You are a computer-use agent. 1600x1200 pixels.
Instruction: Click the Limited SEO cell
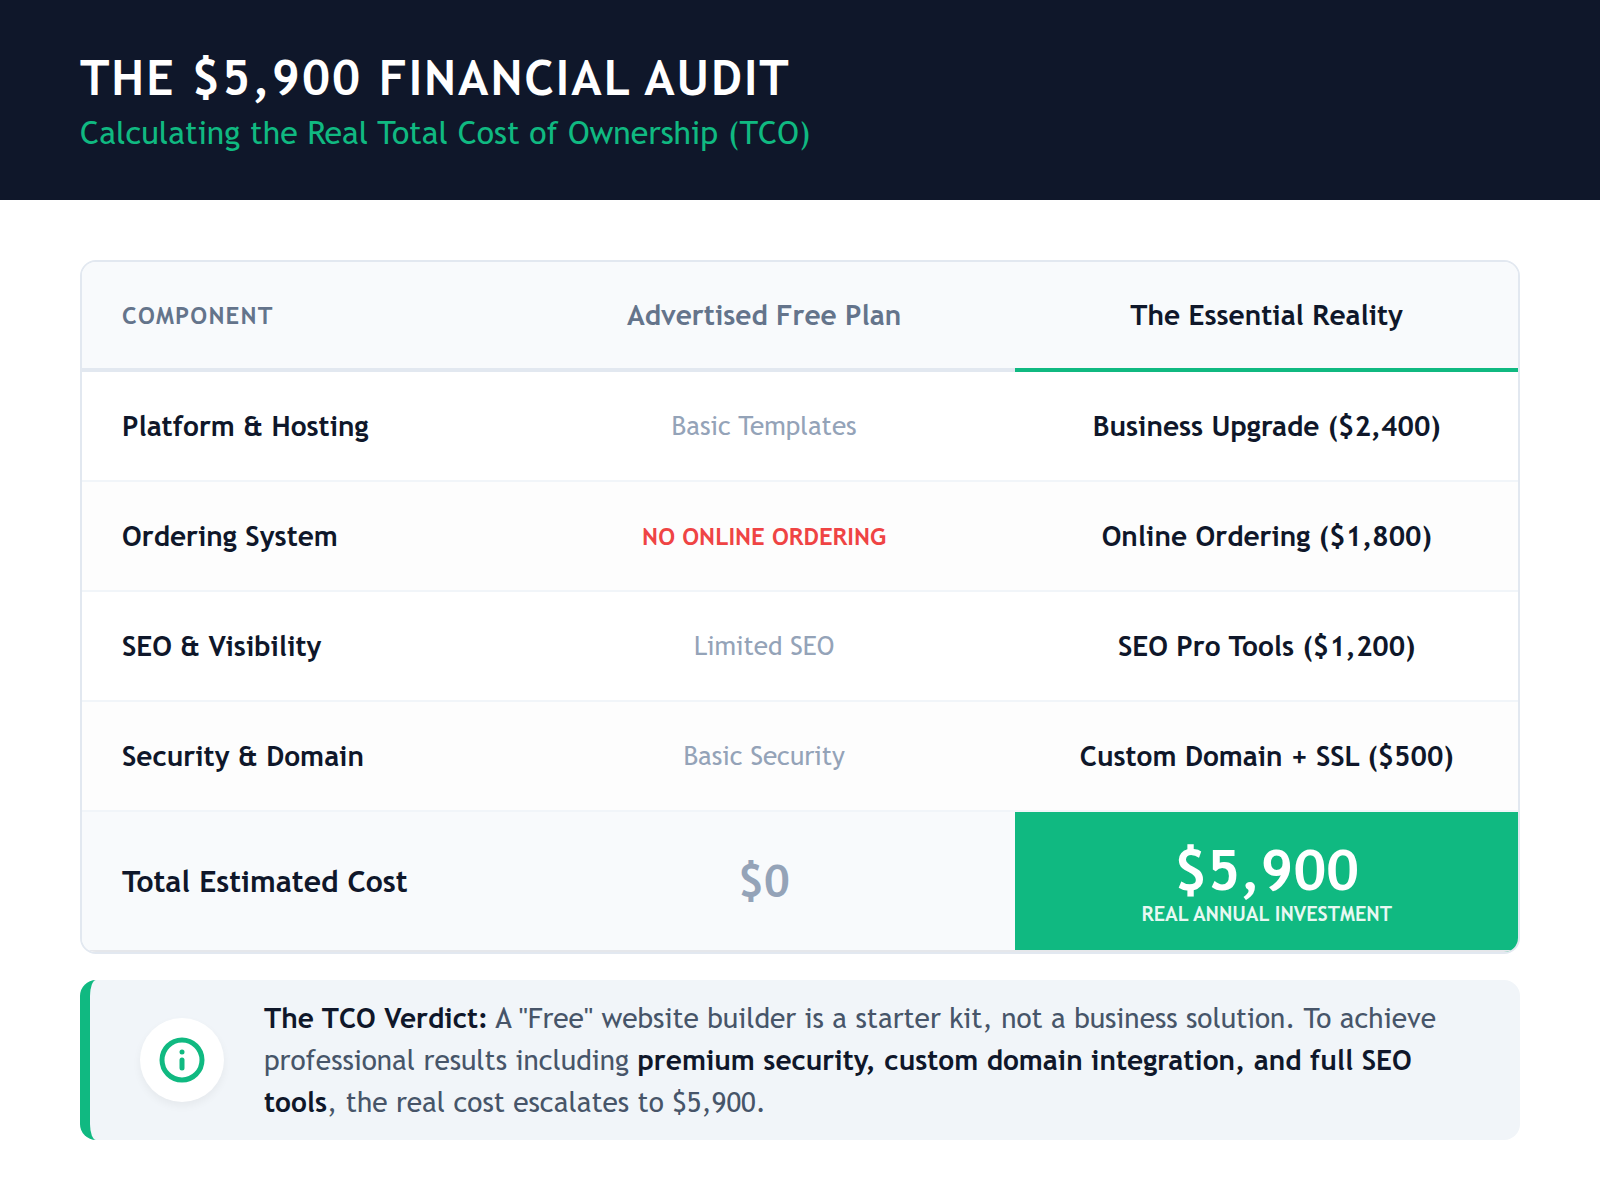pyautogui.click(x=764, y=647)
